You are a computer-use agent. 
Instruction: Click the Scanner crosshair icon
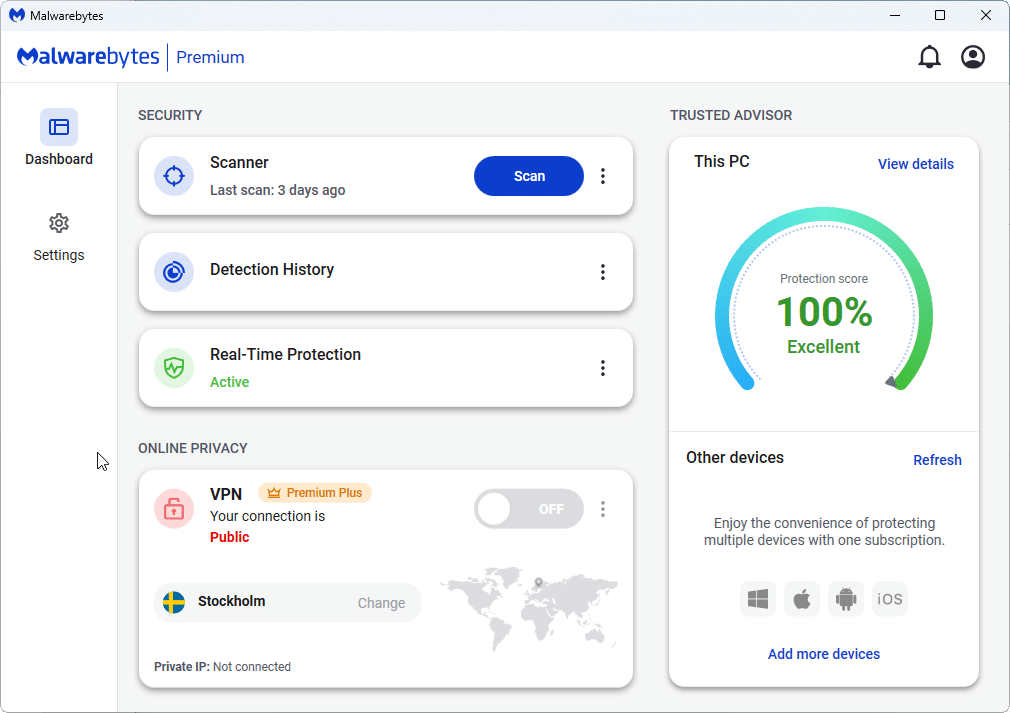174,176
